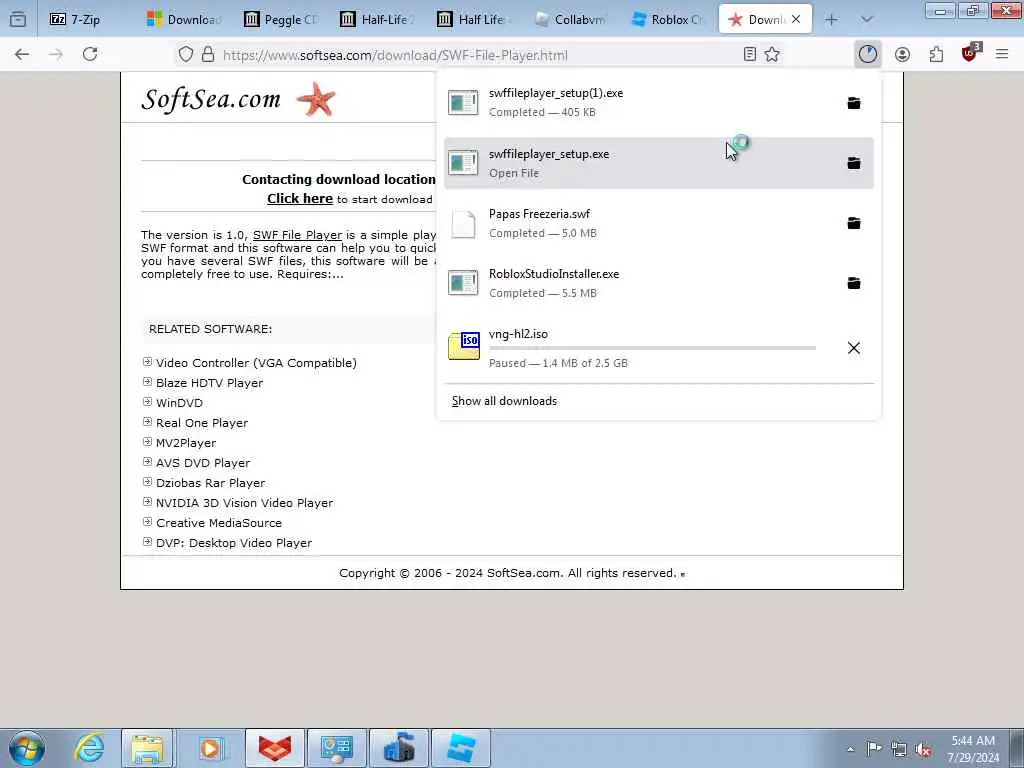
Task: Go back to previous page
Action: pyautogui.click(x=22, y=55)
